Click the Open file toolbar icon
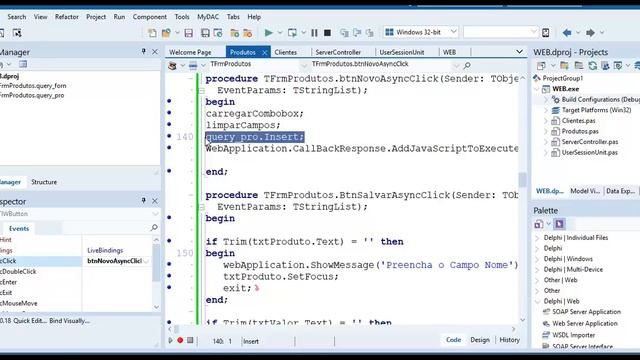The height and width of the screenshot is (360, 640). pos(166,33)
